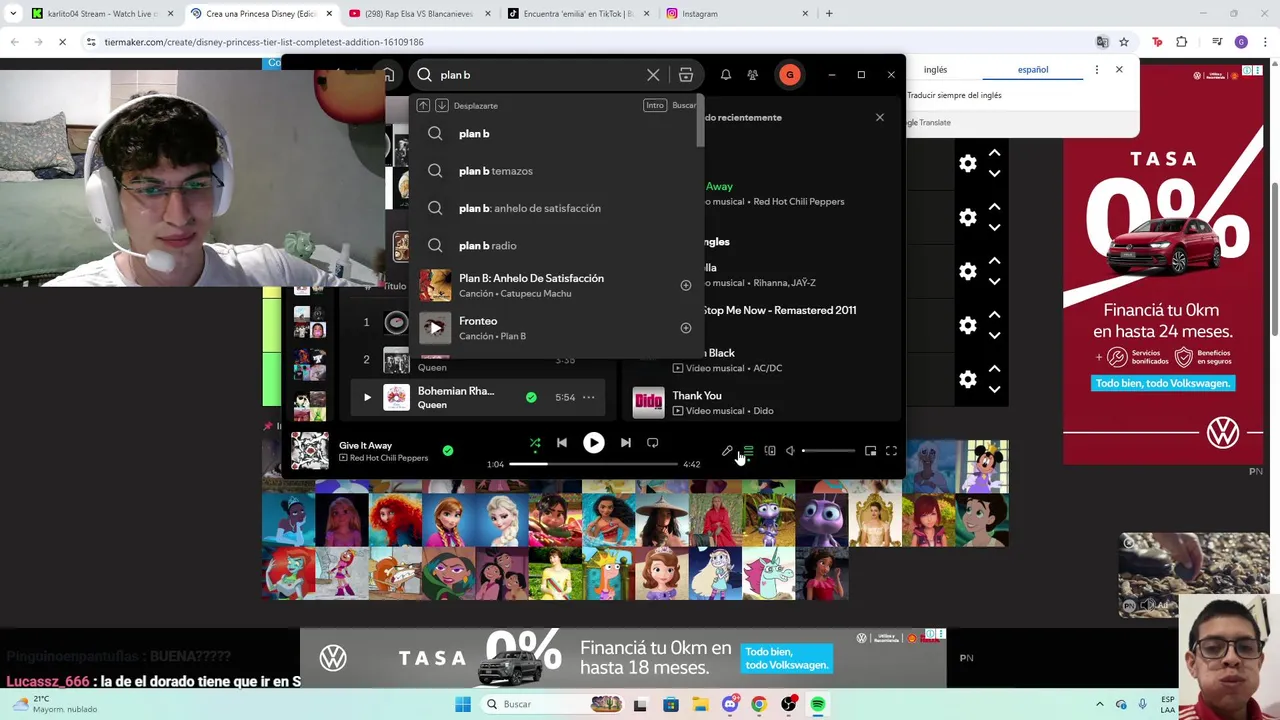The width and height of the screenshot is (1280, 720).
Task: Select 'plan b: anhelo de satisfacción' suggestion
Action: (556, 208)
